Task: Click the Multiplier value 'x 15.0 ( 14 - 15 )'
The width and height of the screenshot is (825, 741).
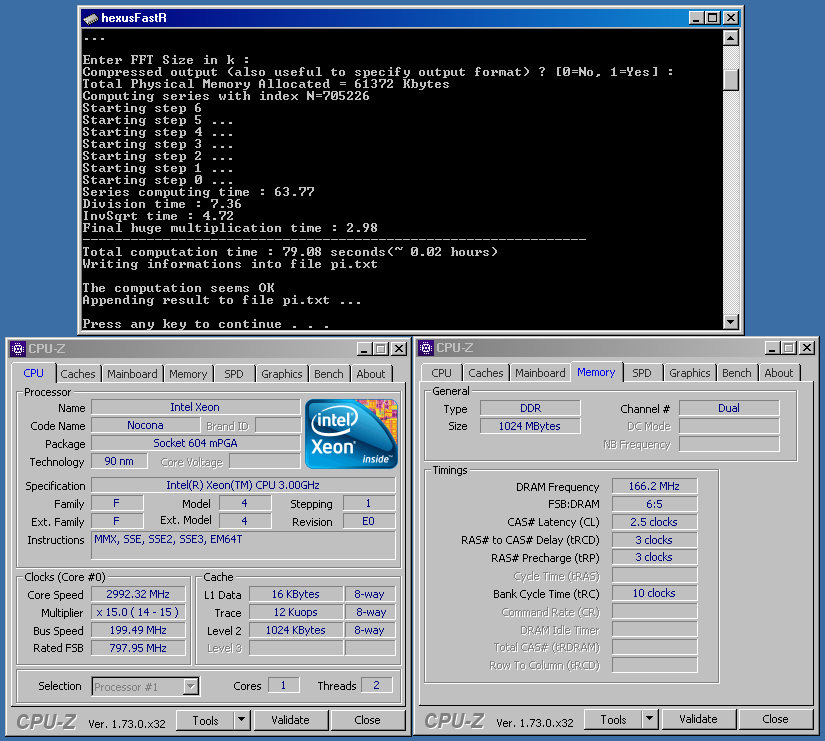Action: (x=138, y=612)
